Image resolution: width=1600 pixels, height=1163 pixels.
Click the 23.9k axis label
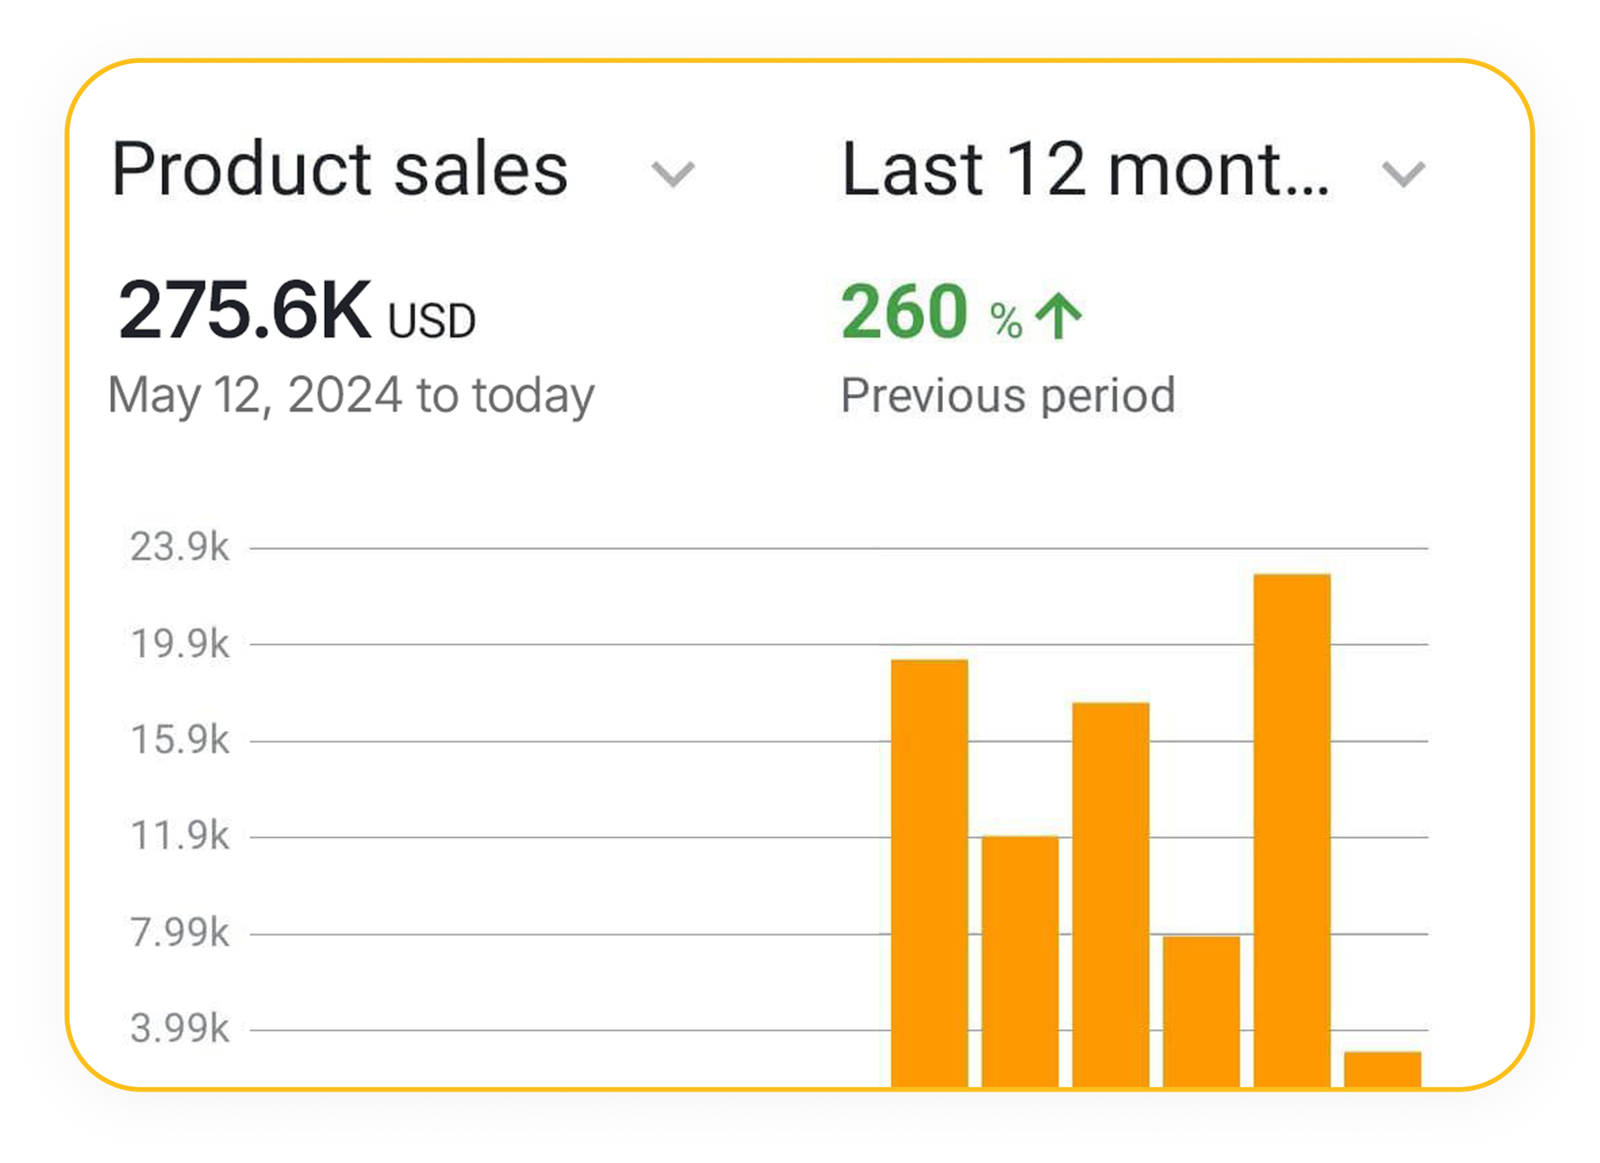tap(180, 547)
